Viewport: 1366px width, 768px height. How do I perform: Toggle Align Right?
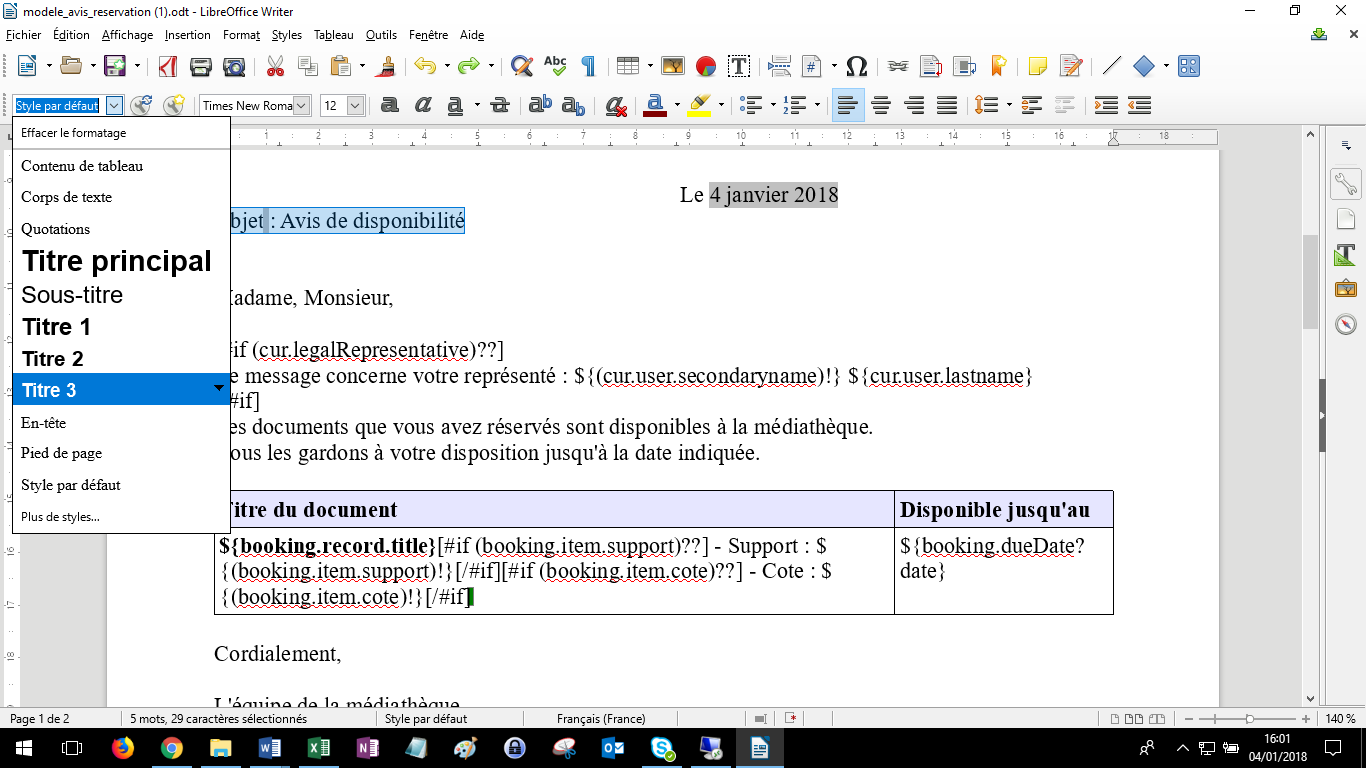pos(914,105)
